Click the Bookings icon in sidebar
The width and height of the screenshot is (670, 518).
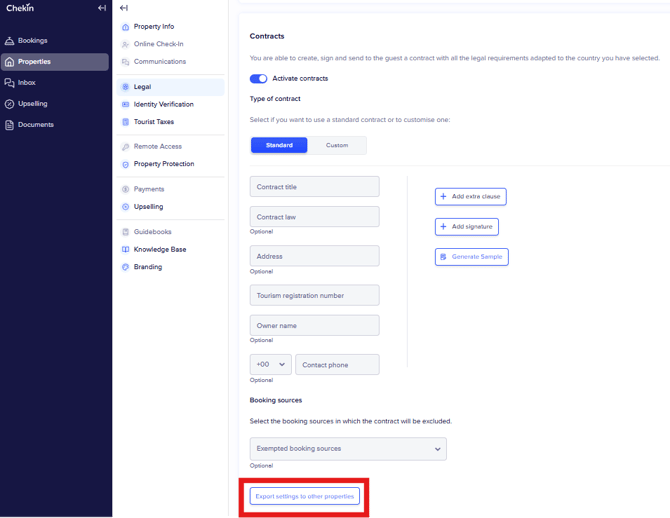point(9,41)
